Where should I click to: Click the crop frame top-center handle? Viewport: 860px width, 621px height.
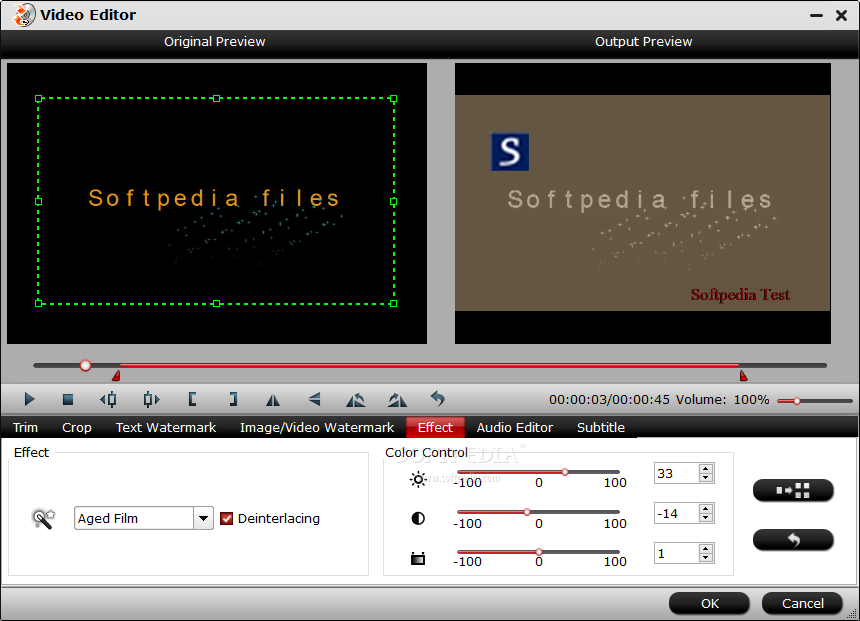coord(217,99)
